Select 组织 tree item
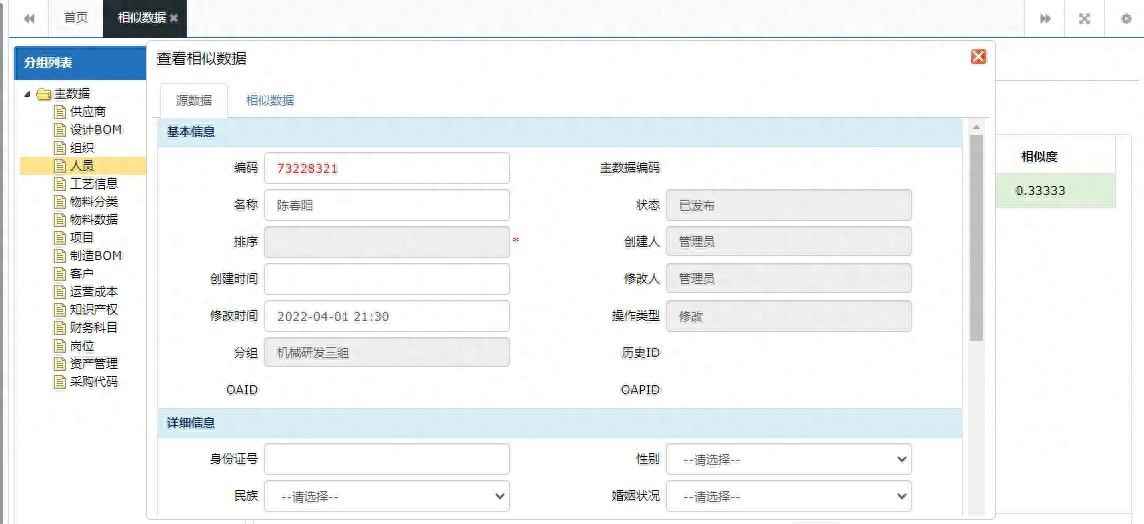1144x524 pixels. [82, 148]
